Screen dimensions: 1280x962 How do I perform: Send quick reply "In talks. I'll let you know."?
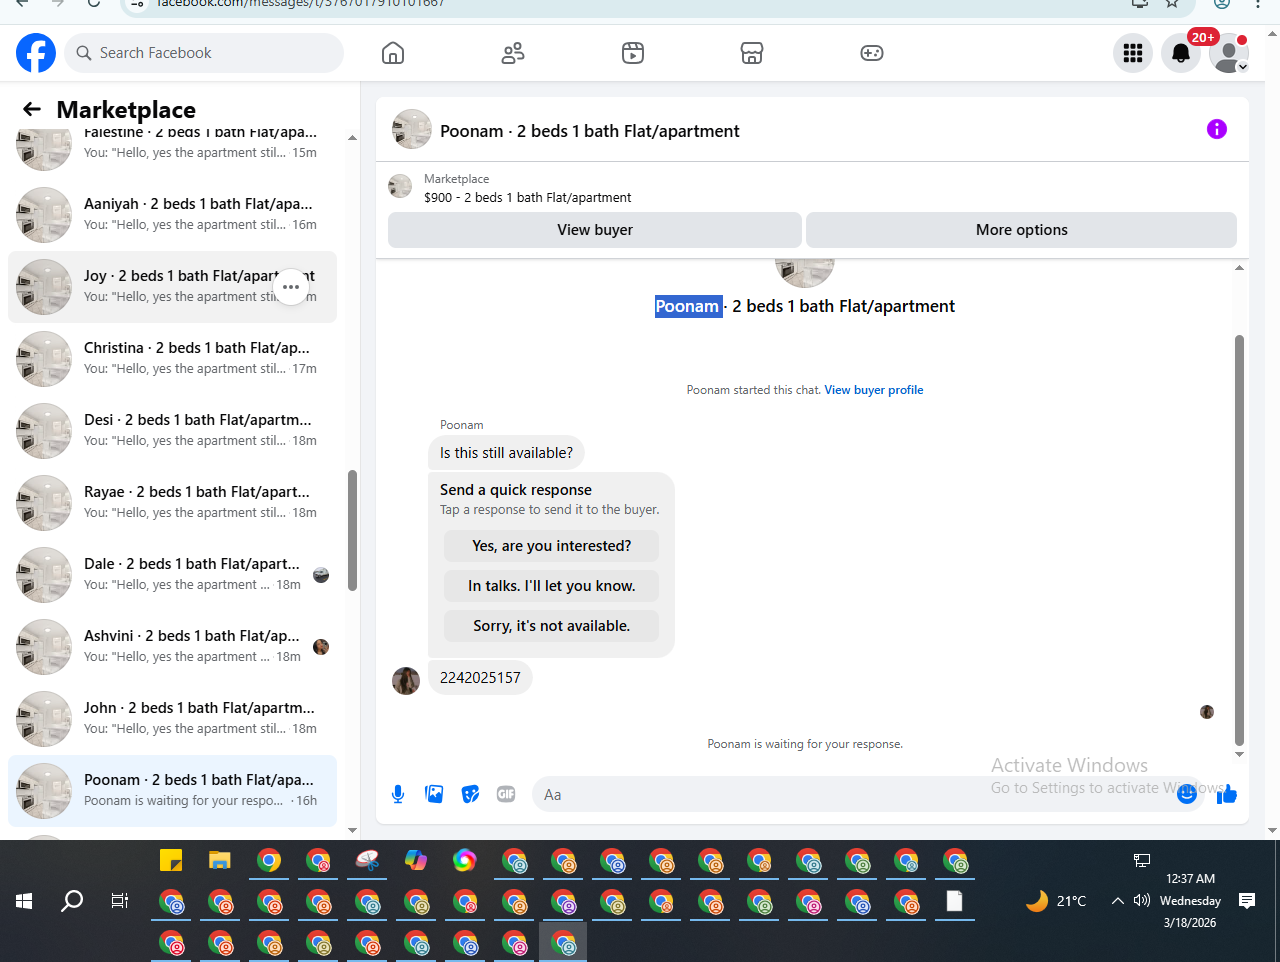click(x=551, y=586)
